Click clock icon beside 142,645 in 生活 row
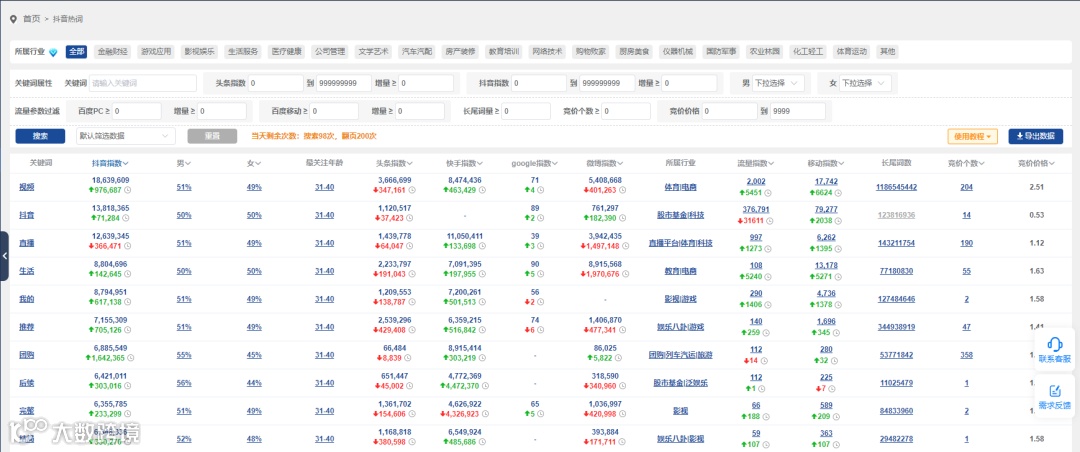Screen dimensions: 1080x452 (x=127, y=274)
